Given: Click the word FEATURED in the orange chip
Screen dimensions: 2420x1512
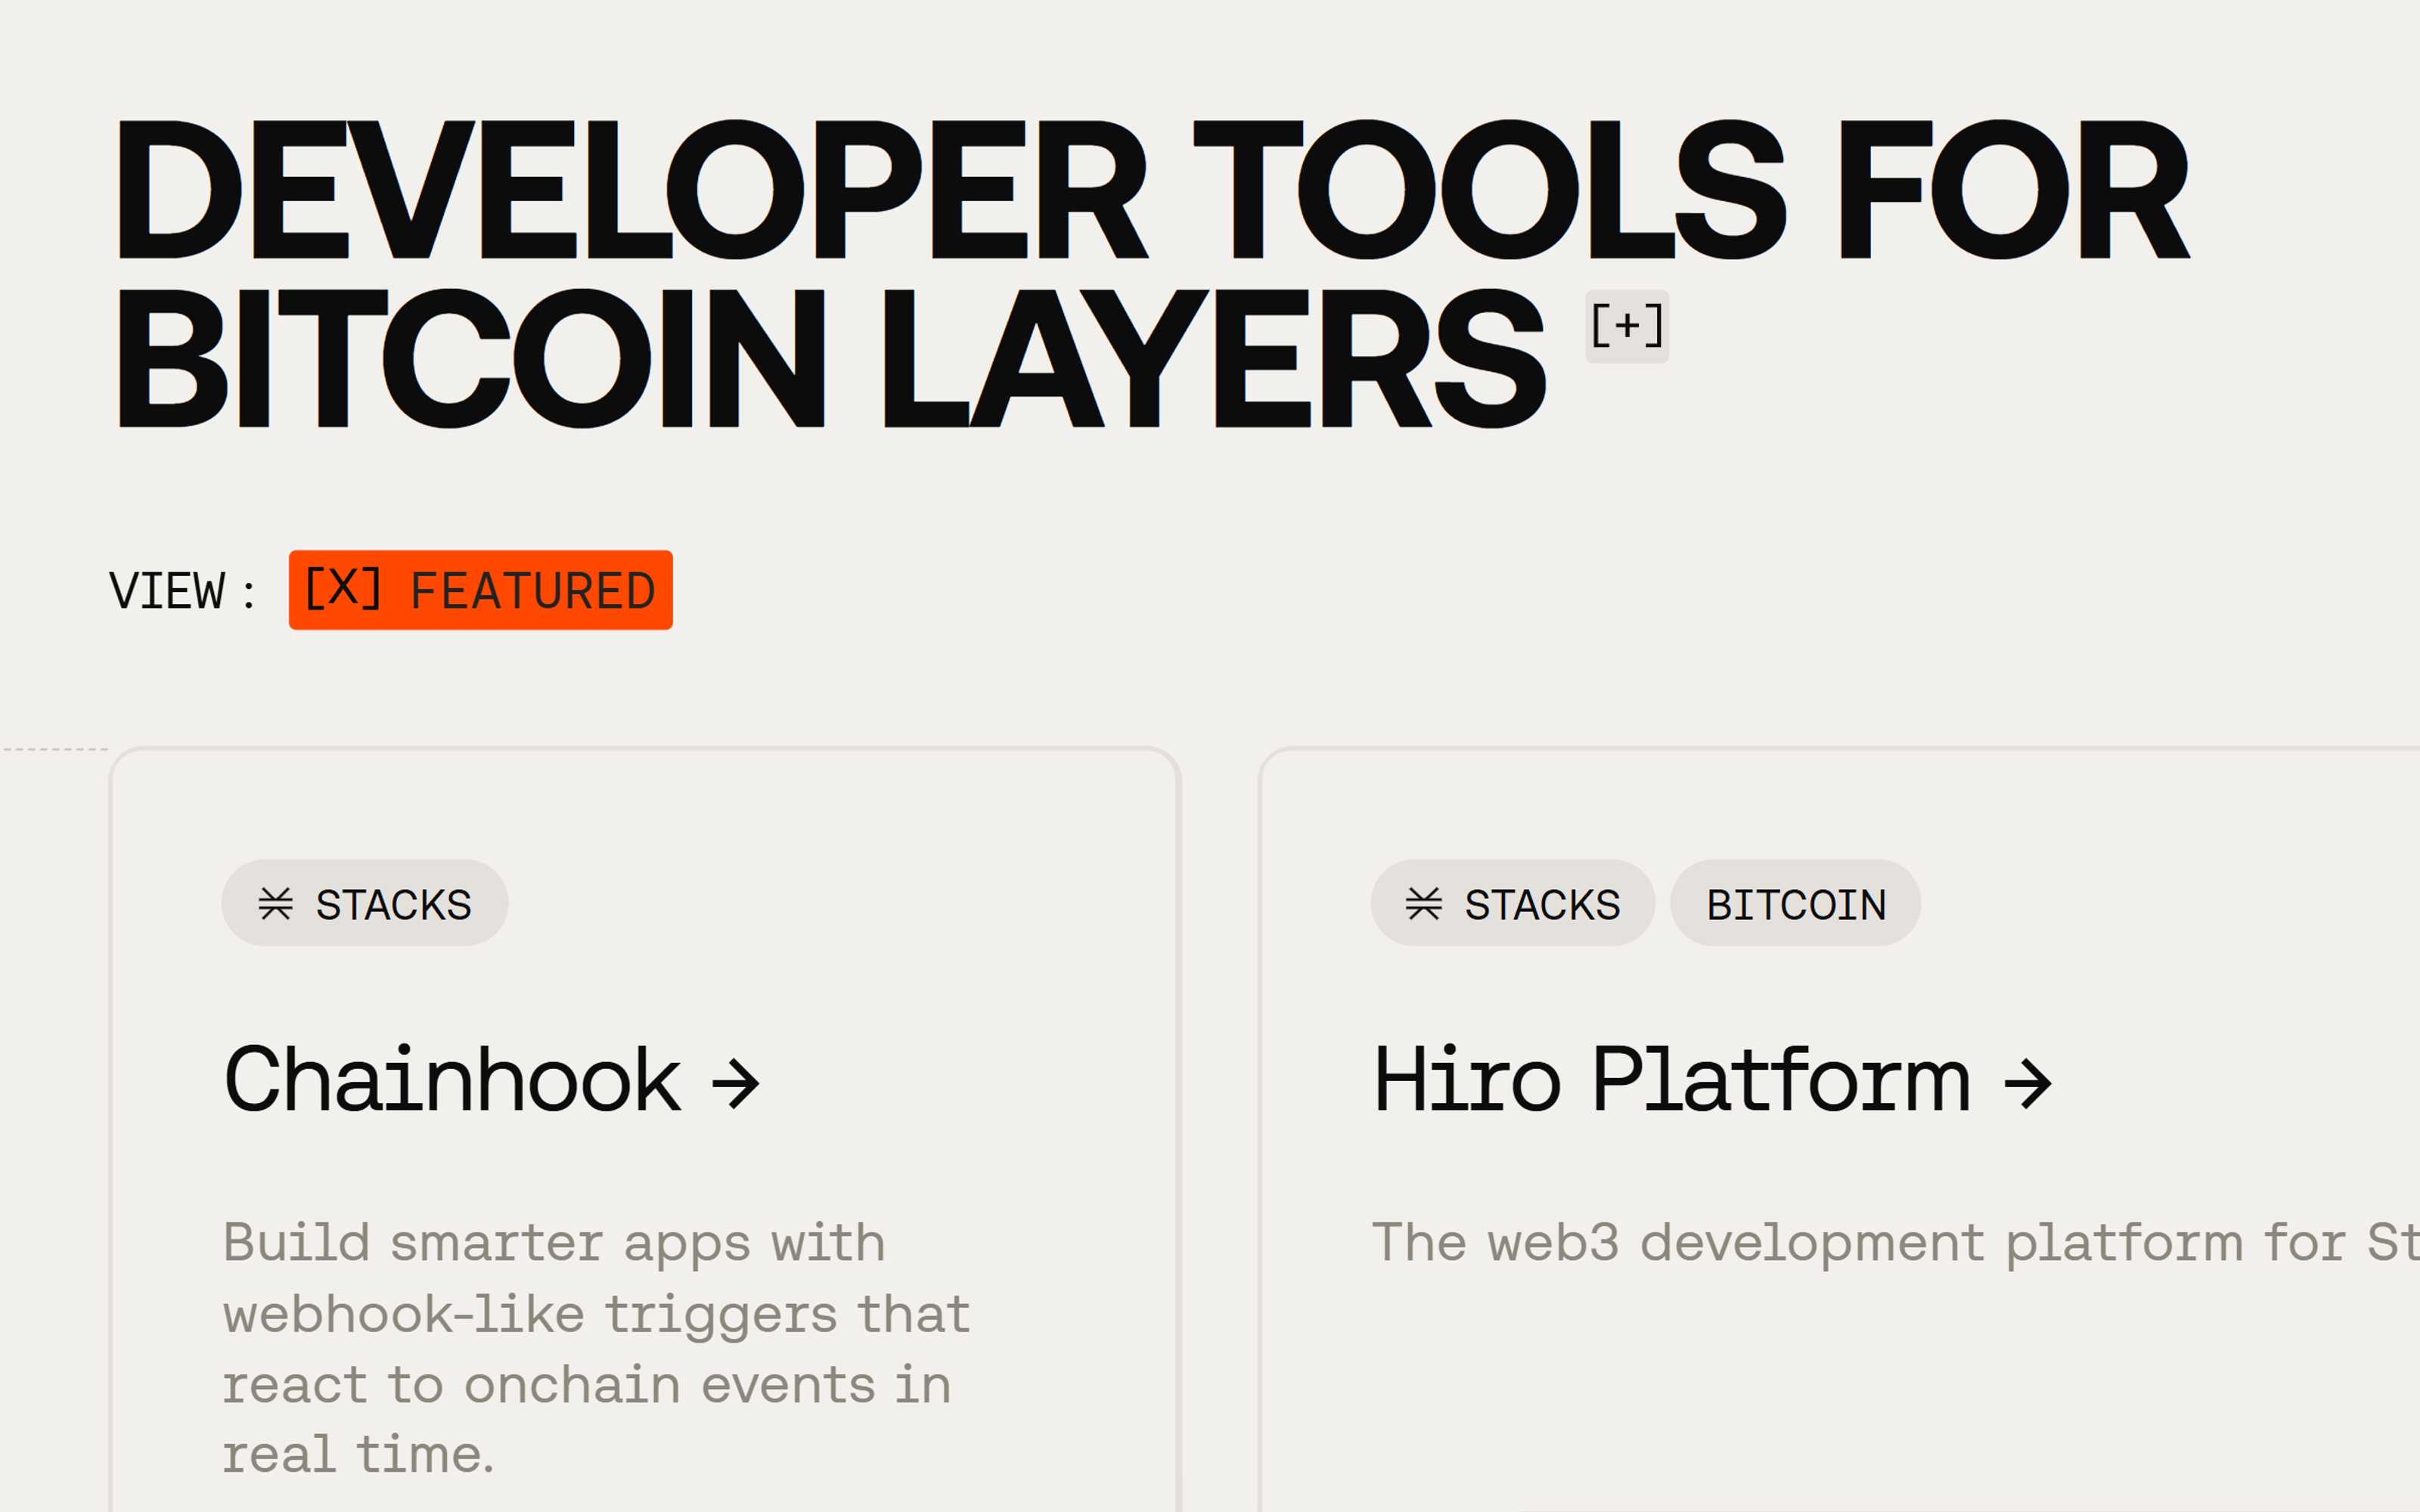Looking at the screenshot, I should (x=533, y=591).
